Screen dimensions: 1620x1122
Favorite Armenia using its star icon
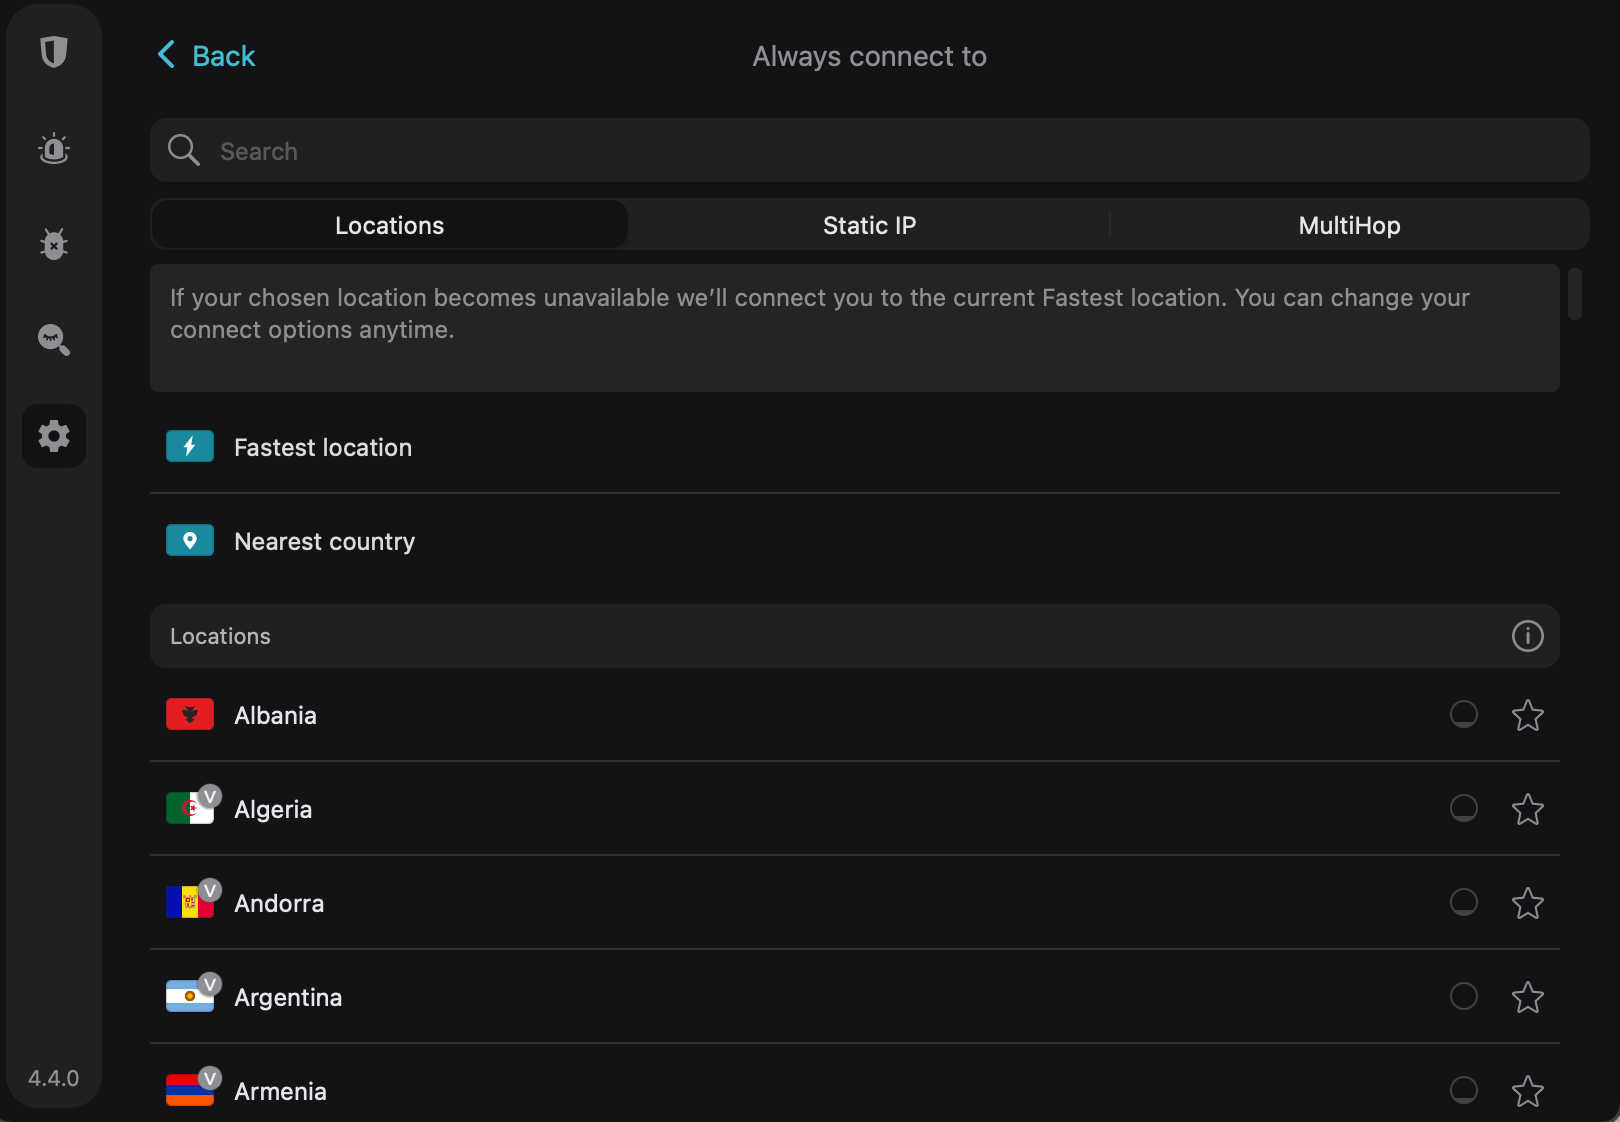click(x=1527, y=1091)
